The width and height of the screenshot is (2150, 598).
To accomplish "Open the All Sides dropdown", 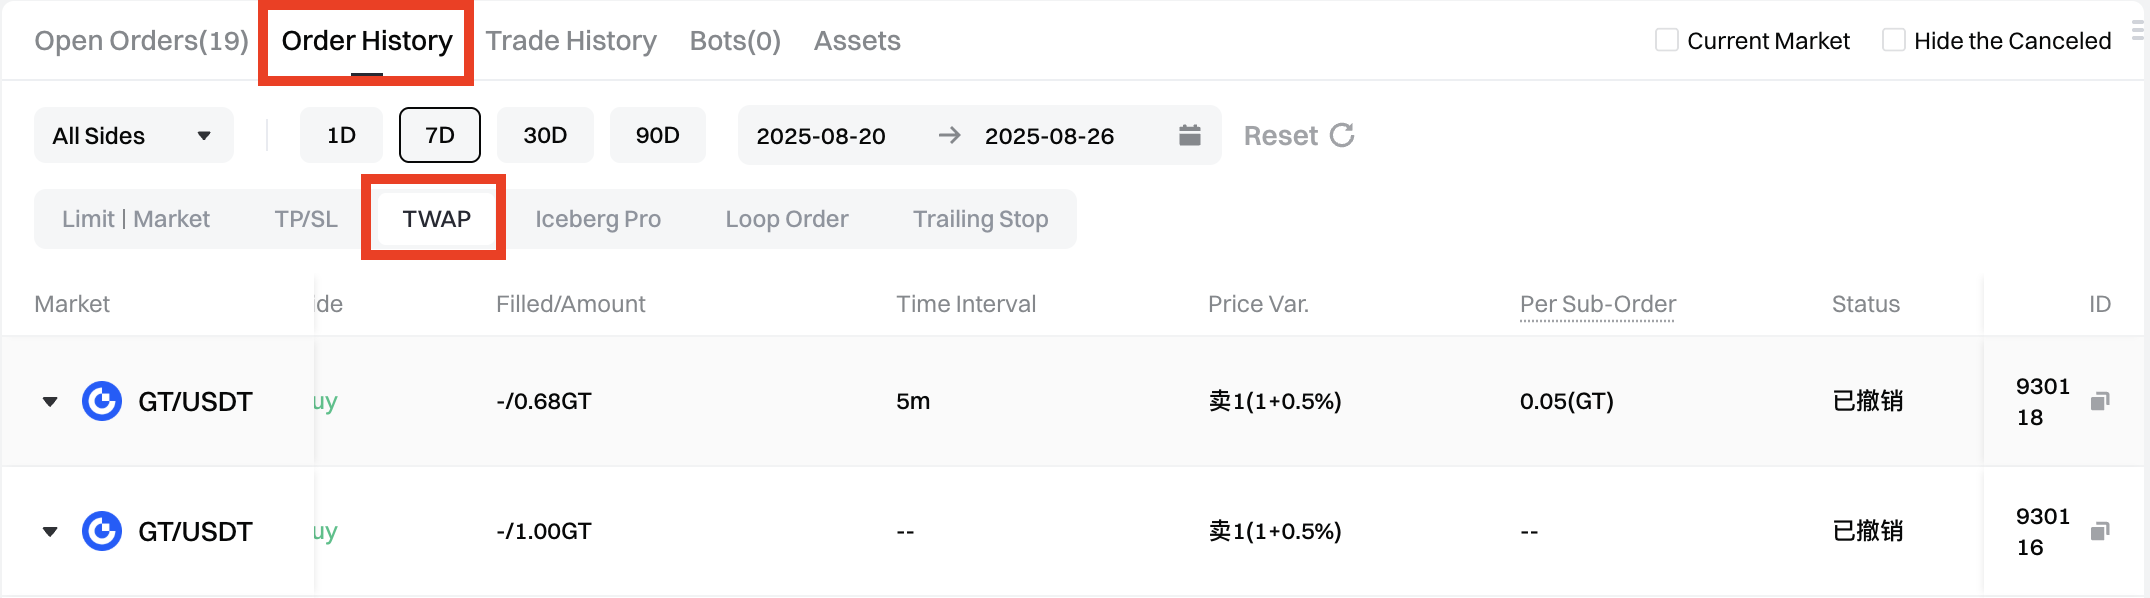I will [133, 135].
